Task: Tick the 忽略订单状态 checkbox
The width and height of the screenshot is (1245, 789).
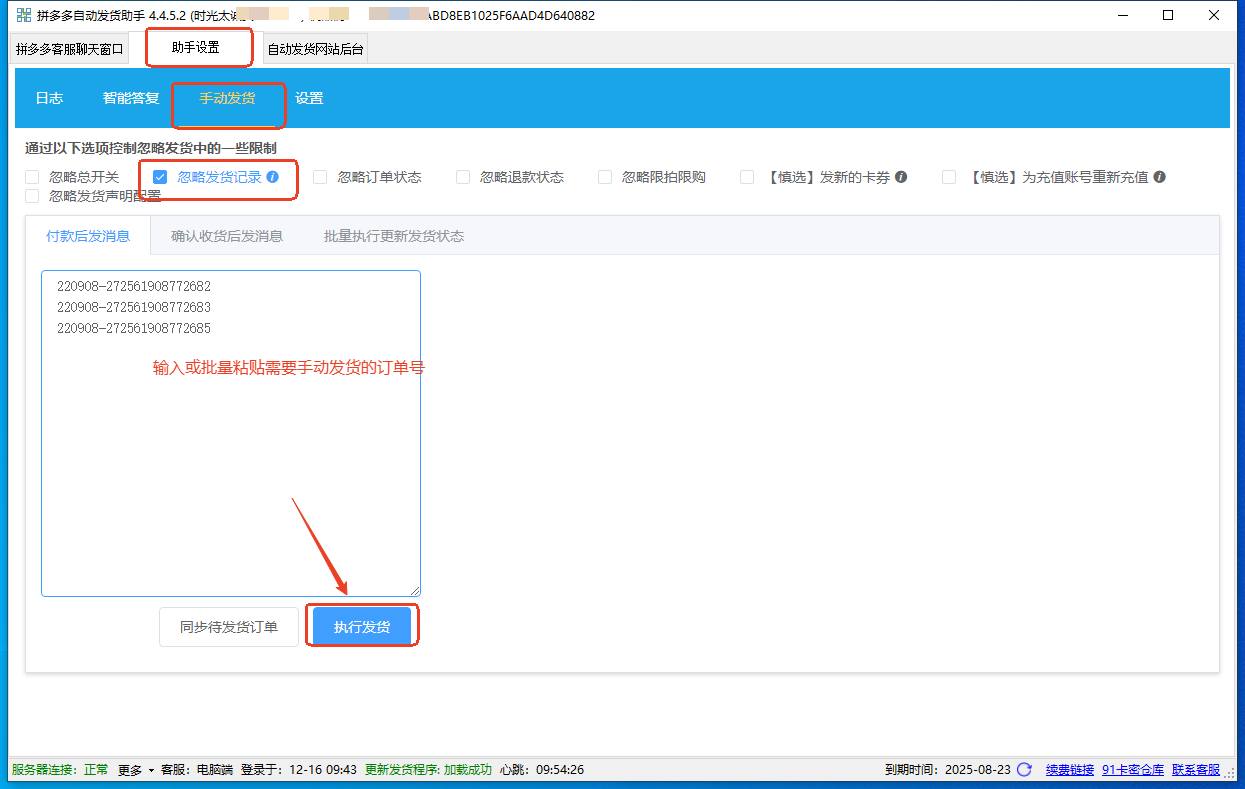Action: [320, 177]
